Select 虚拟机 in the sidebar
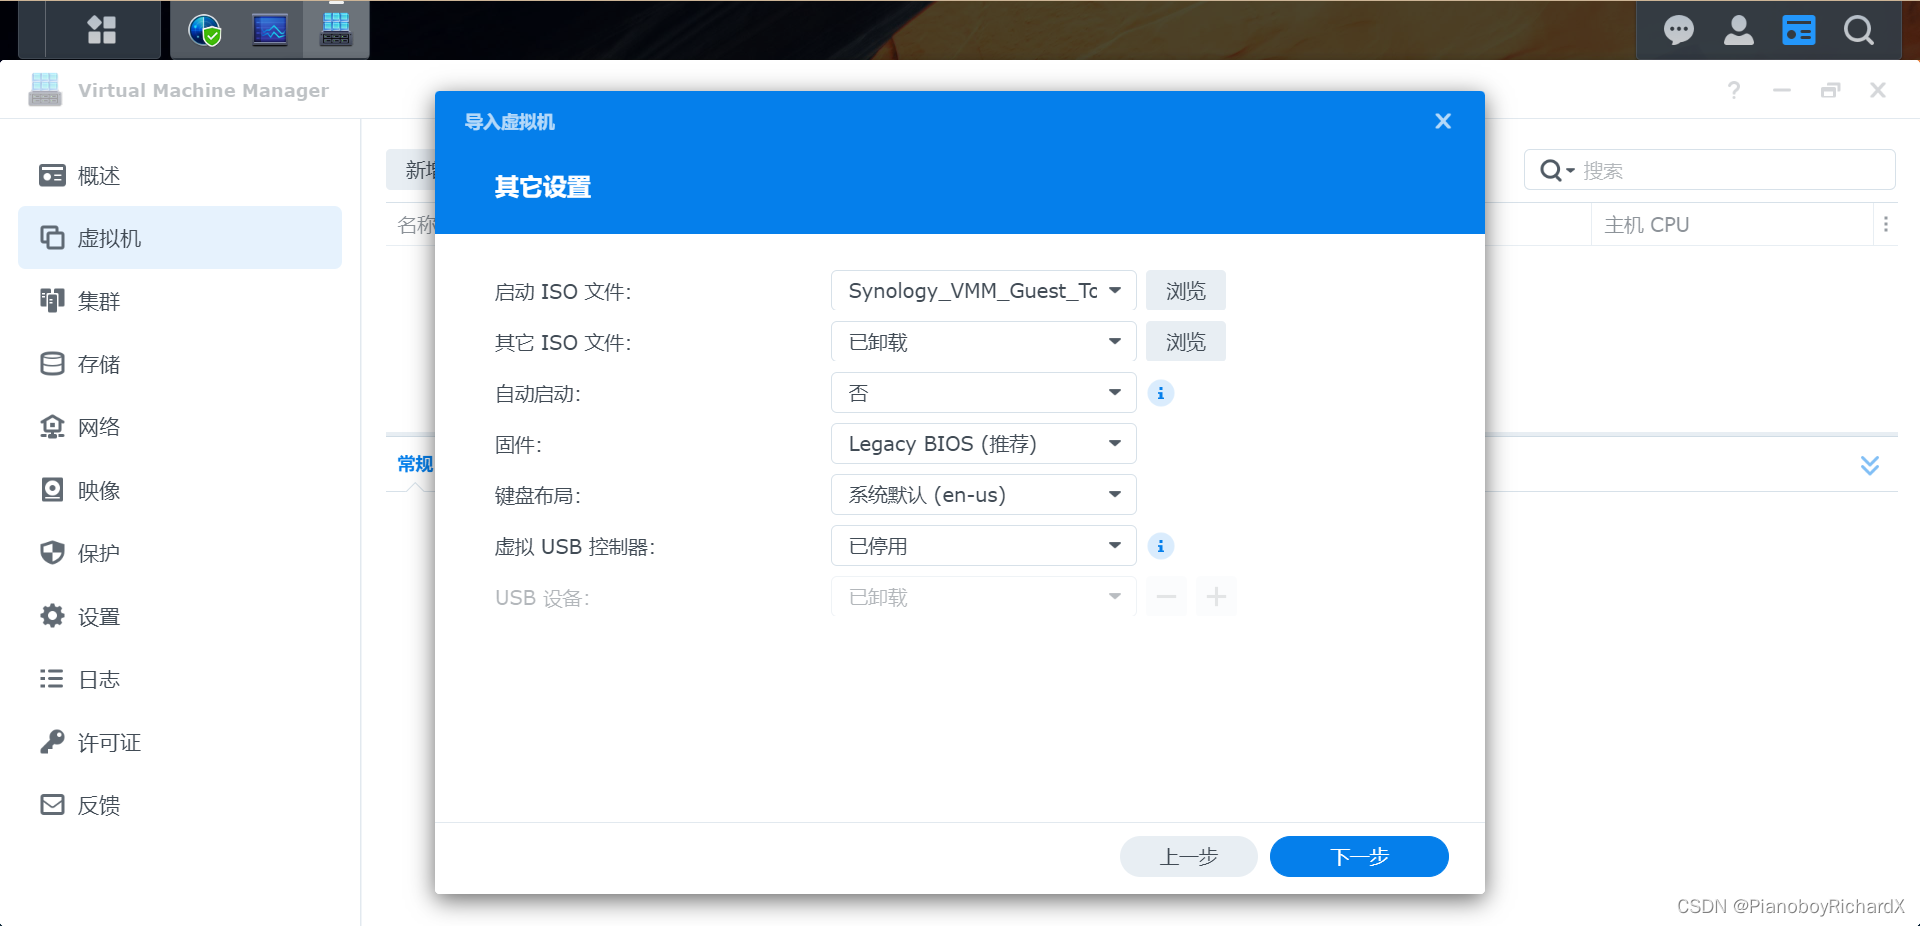Screen dimensions: 1920x926 [180, 238]
